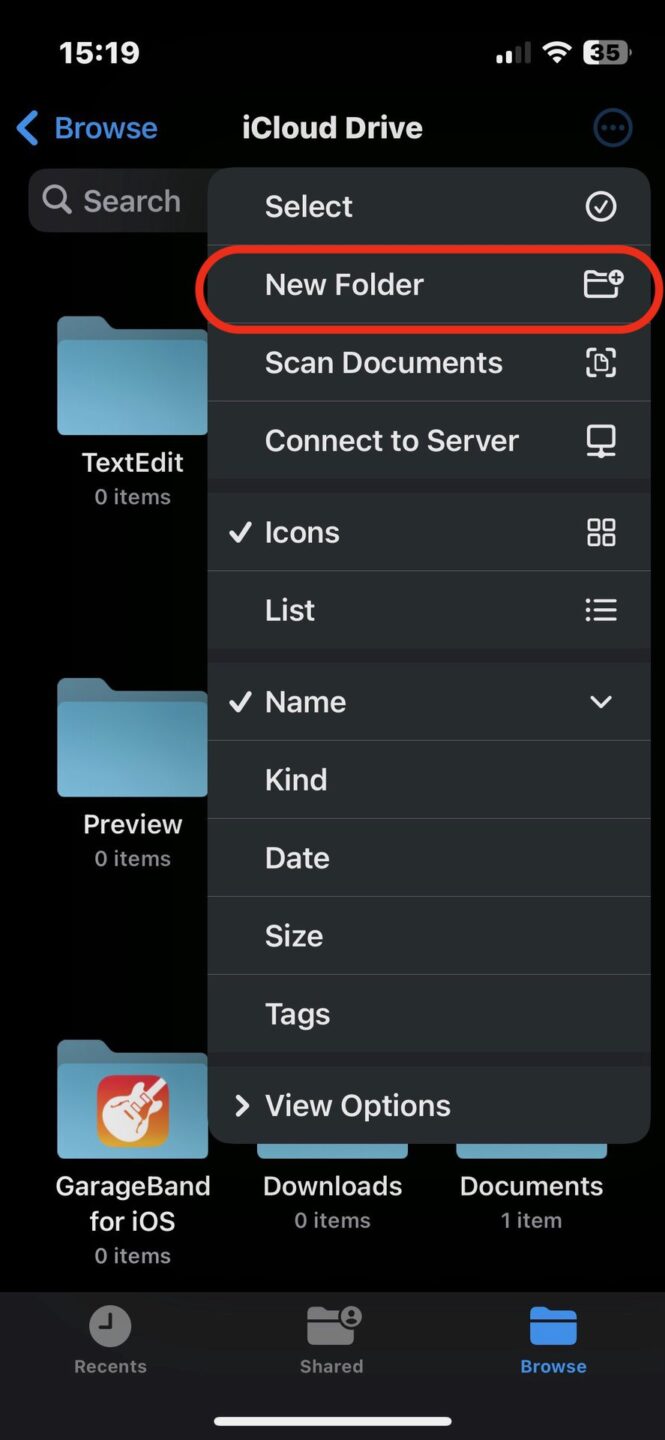Open the Shared tab
Viewport: 665px width, 1440px height.
pyautogui.click(x=332, y=1340)
